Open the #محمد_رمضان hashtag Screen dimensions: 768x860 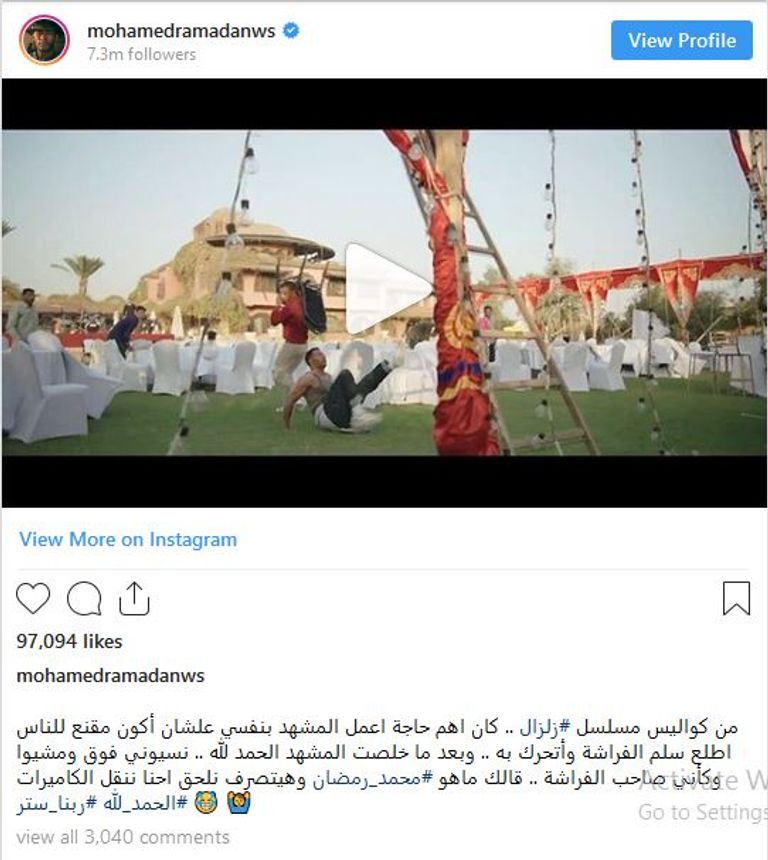tap(373, 778)
